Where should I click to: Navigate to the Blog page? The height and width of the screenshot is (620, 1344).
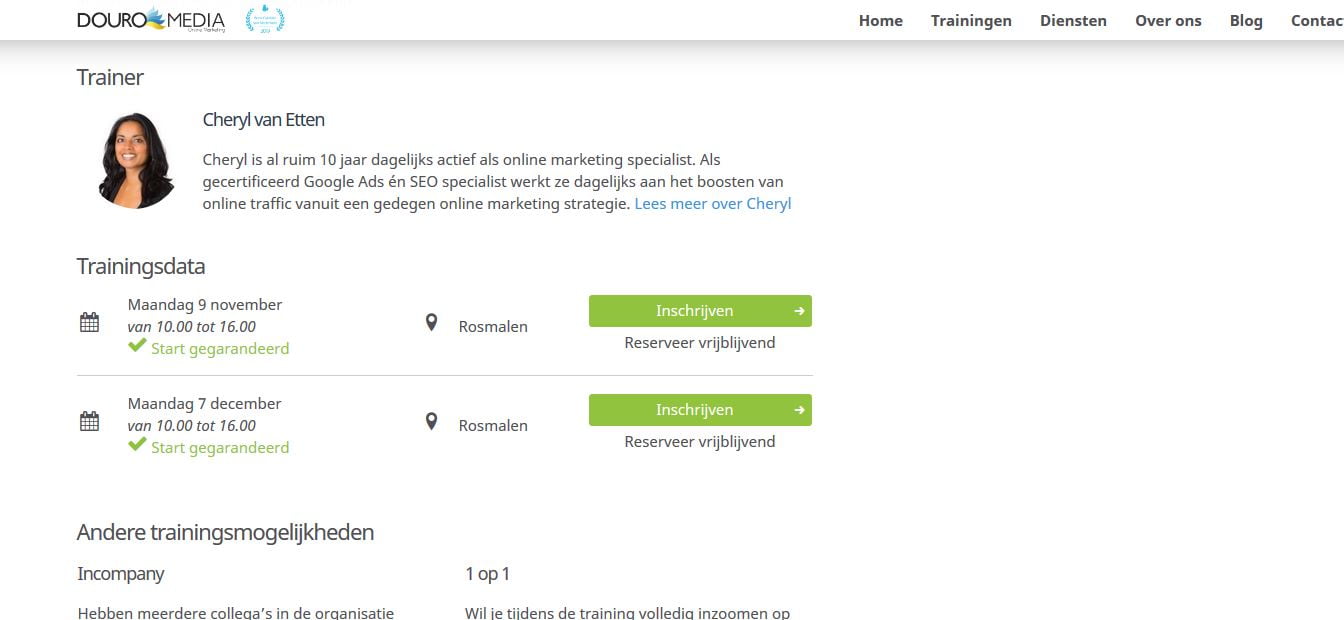(1246, 21)
